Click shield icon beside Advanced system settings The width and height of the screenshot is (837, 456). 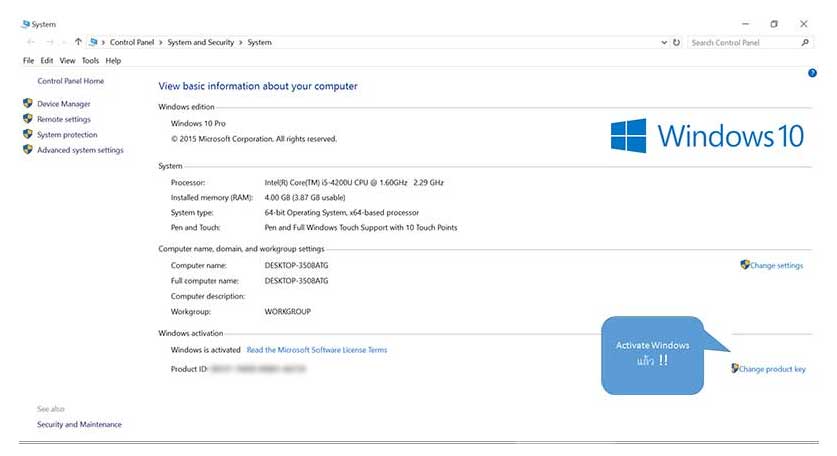click(x=28, y=150)
